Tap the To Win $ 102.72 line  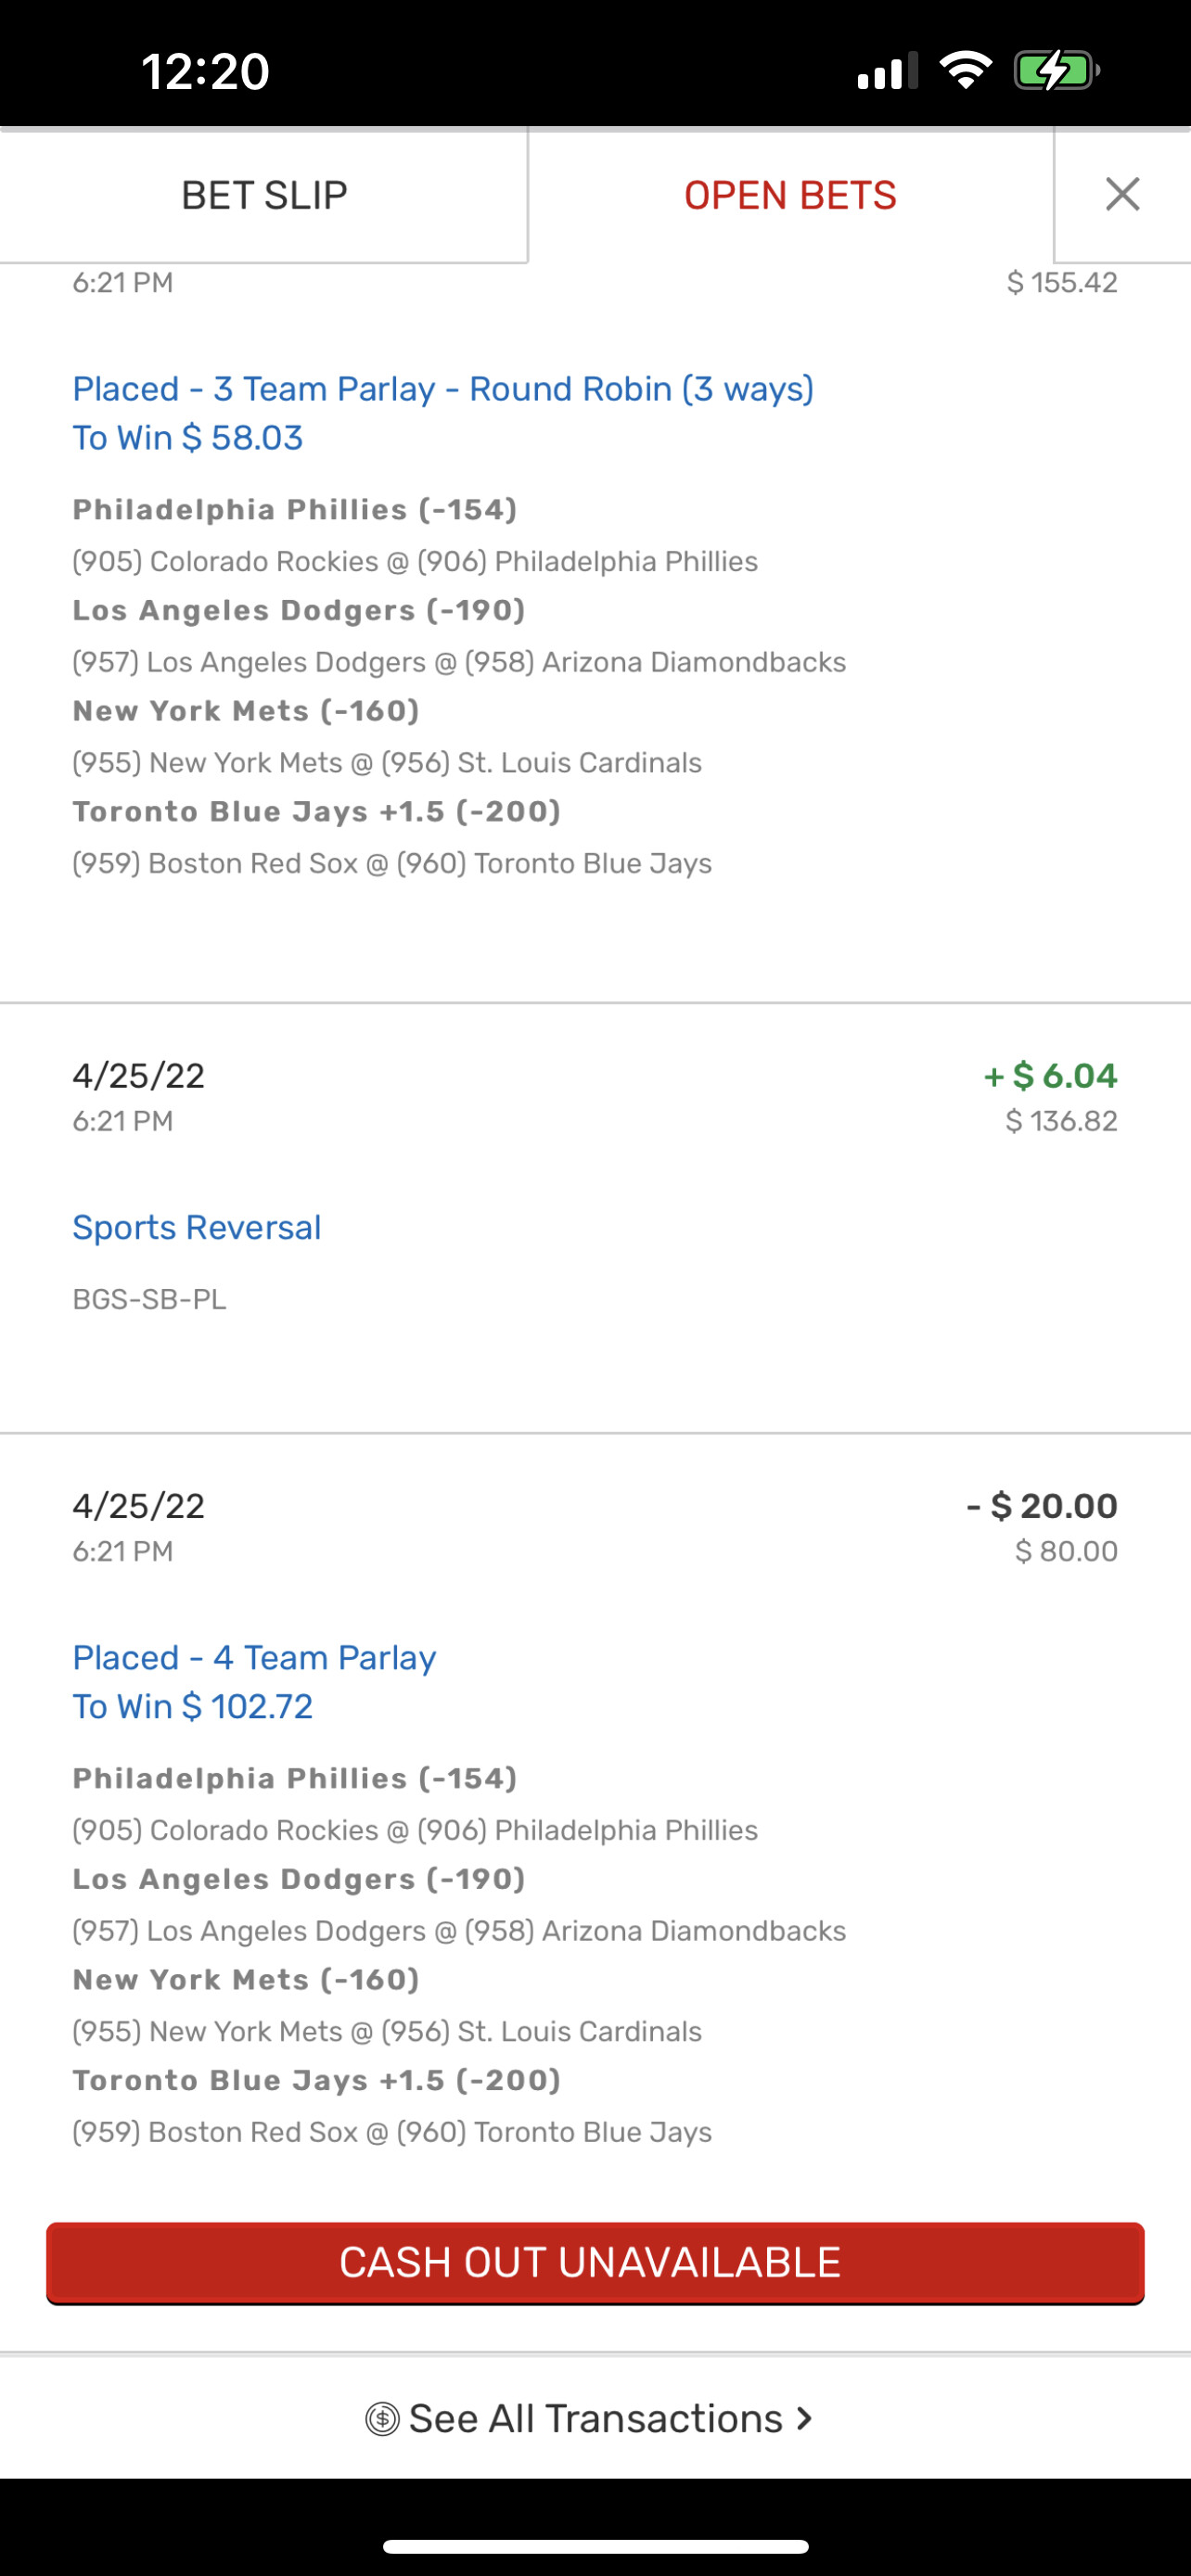[193, 1707]
